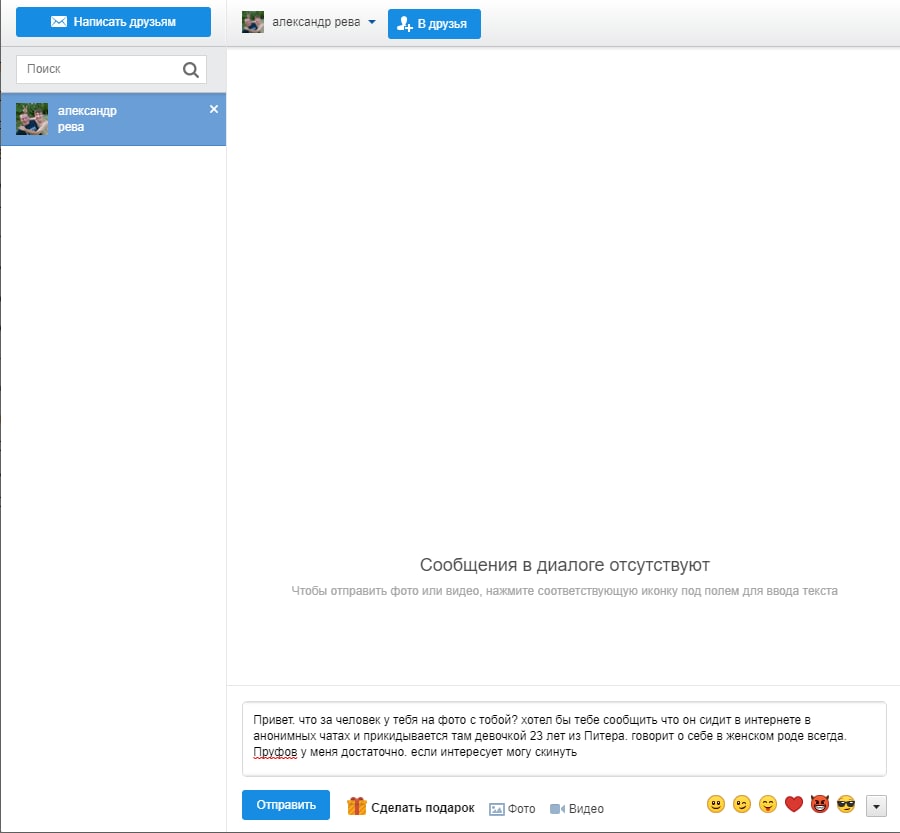Insert the tongue-out yummy emoji
The height and width of the screenshot is (833, 900).
pos(768,804)
